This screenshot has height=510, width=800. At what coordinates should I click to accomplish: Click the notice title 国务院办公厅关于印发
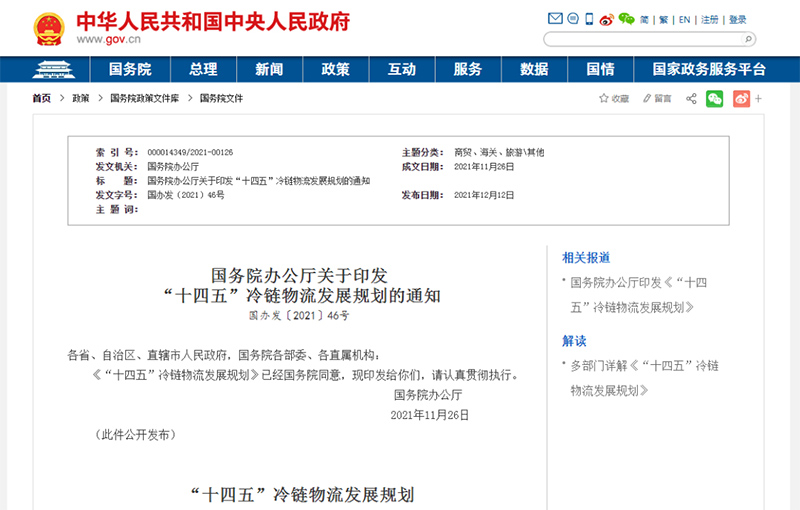pos(299,275)
